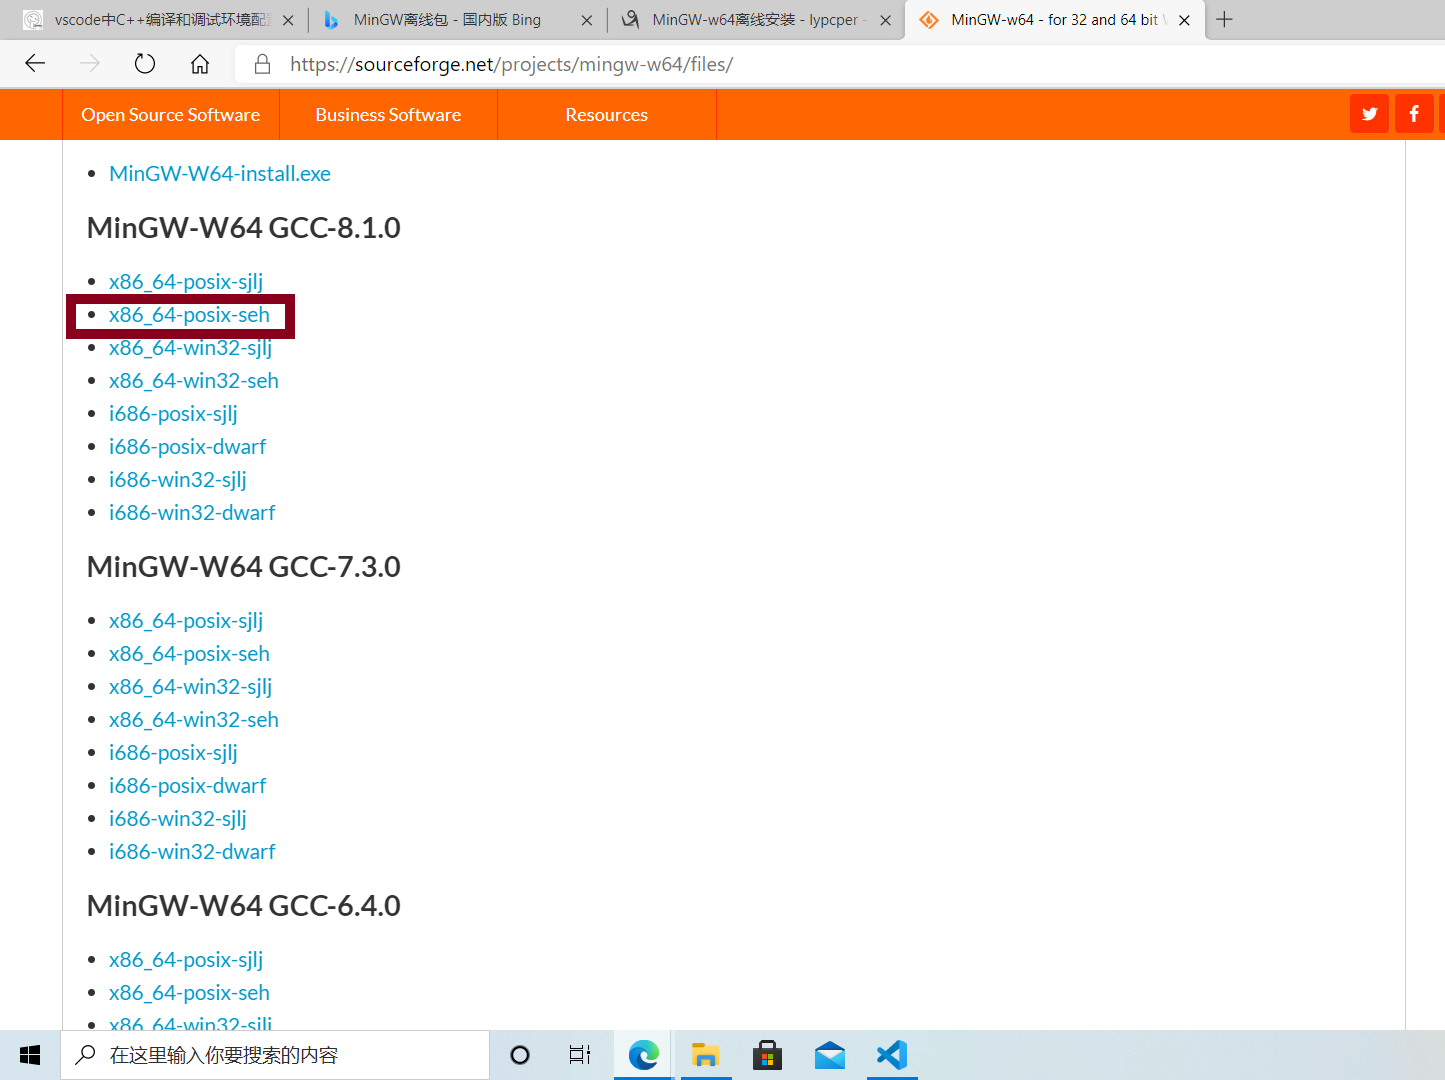
Task: Open a new browser tab
Action: pos(1224,19)
